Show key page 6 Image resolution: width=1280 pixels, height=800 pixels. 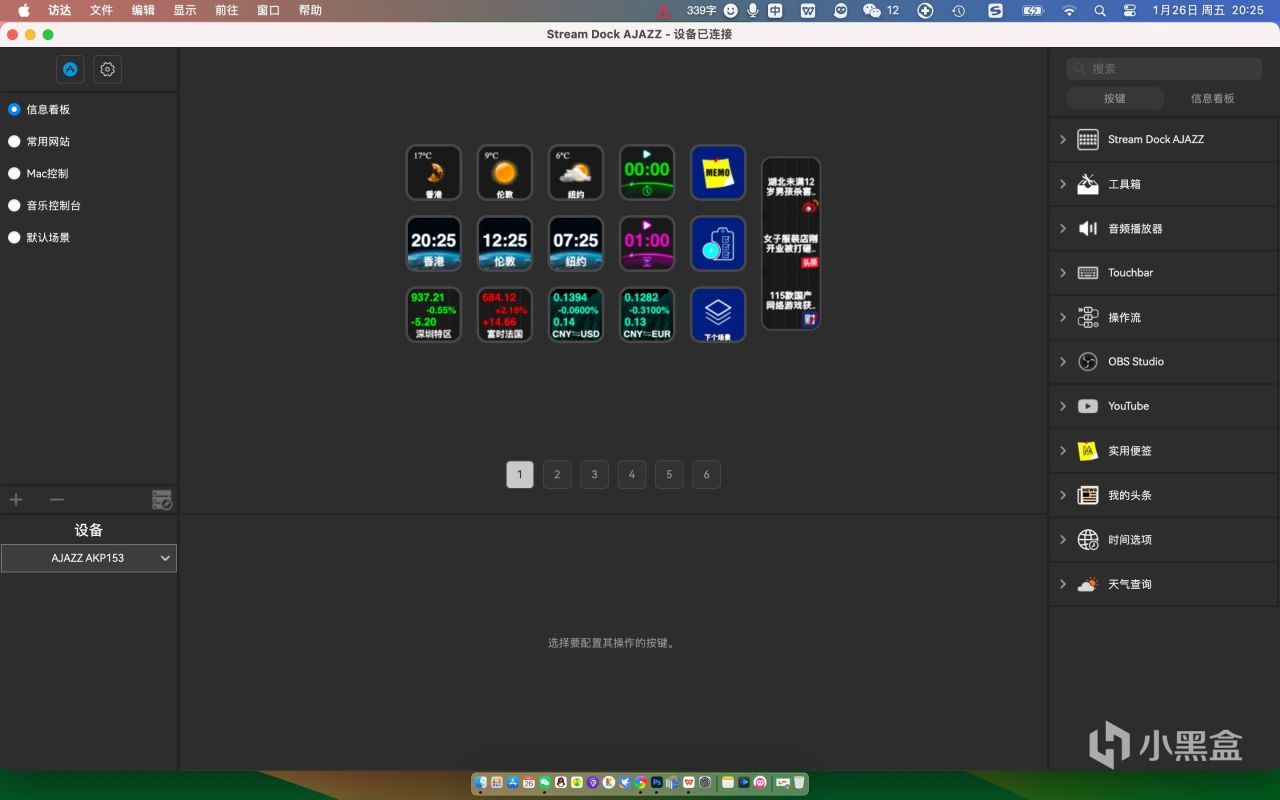point(706,474)
